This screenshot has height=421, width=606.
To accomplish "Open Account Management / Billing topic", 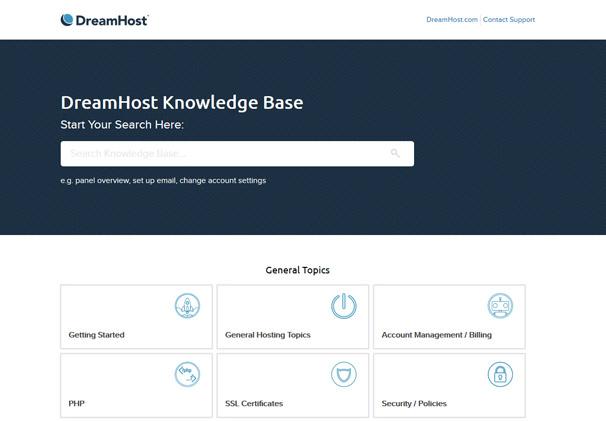I will click(x=449, y=317).
